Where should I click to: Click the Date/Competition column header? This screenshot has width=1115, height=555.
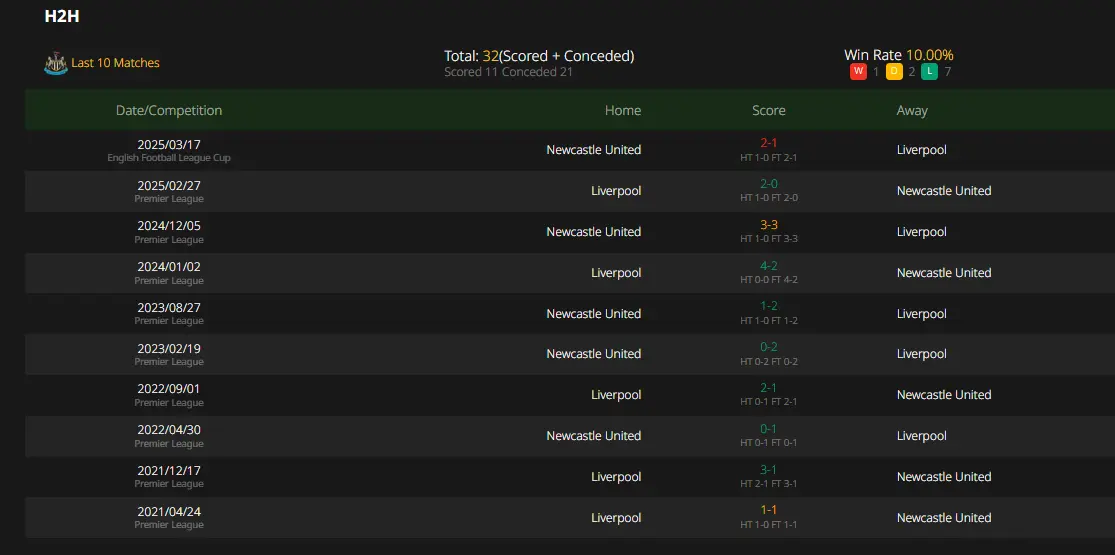click(x=169, y=110)
